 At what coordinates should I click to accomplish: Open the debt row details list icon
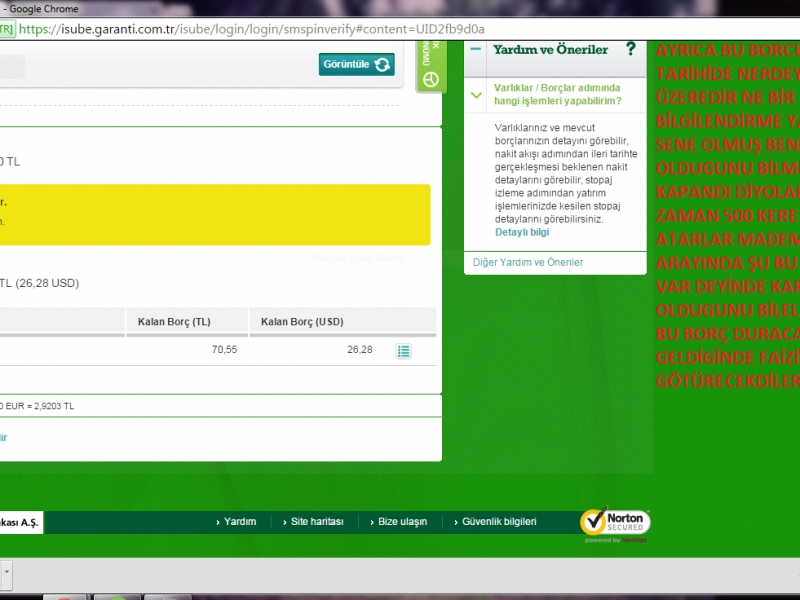click(x=403, y=351)
